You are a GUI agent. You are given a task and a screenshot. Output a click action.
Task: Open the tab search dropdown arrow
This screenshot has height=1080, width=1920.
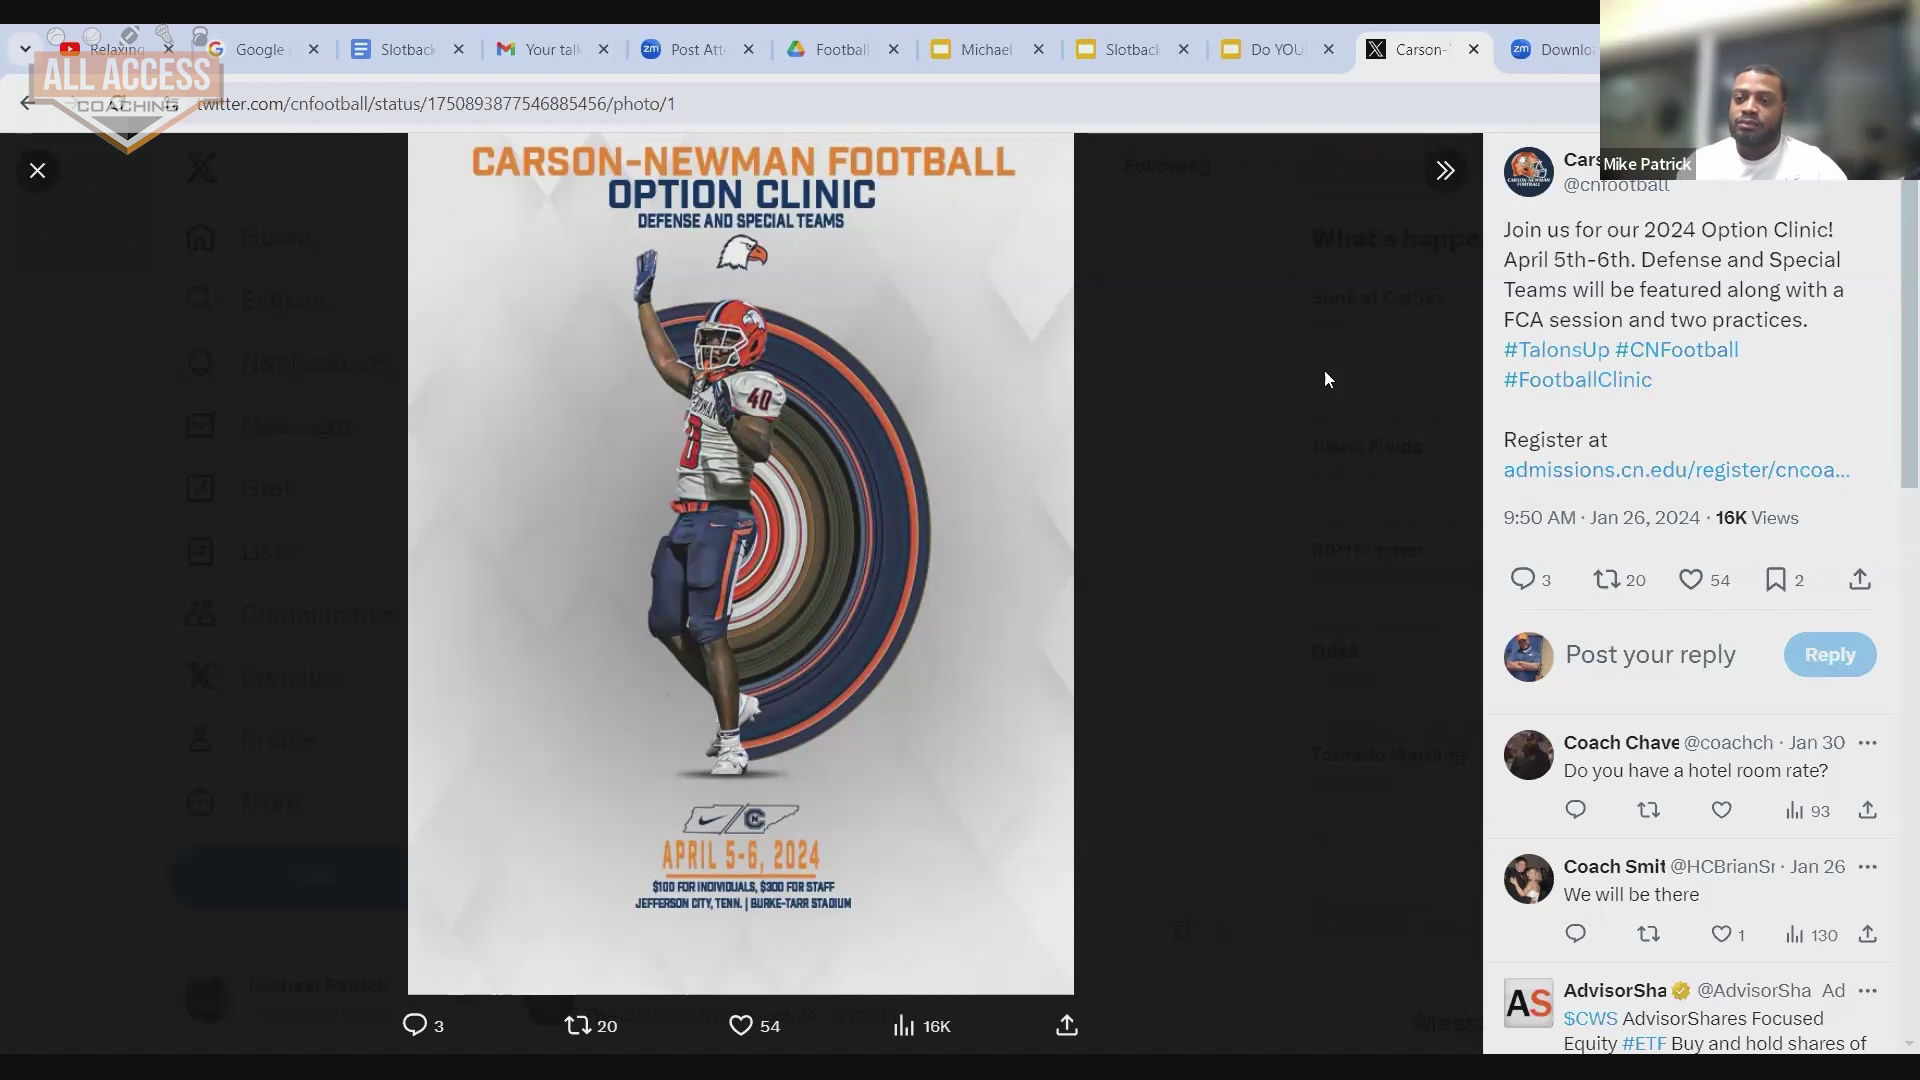click(25, 49)
